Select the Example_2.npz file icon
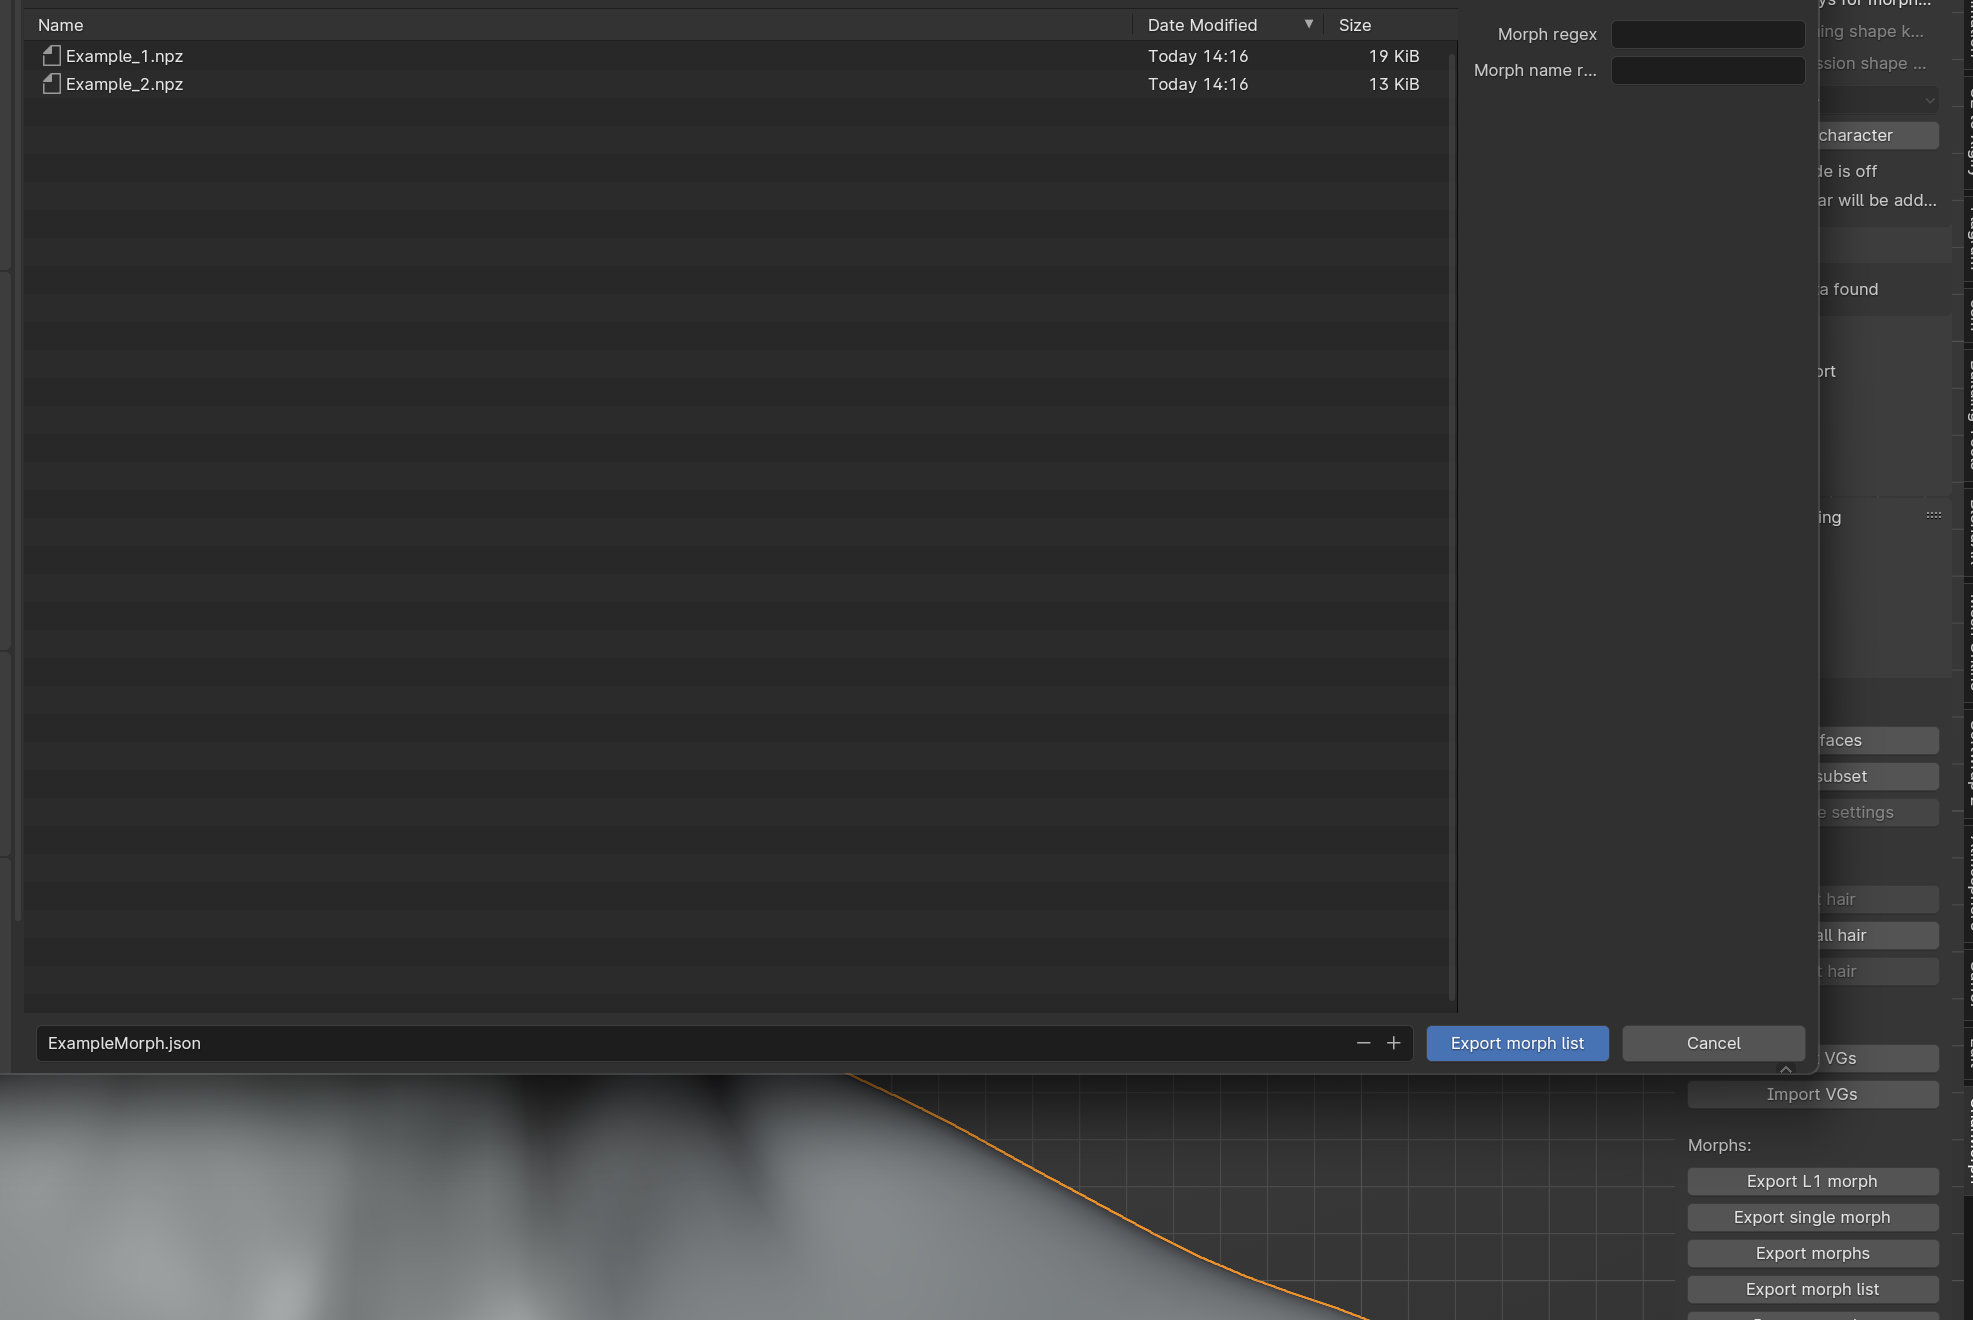The image size is (1973, 1320). tap(52, 84)
